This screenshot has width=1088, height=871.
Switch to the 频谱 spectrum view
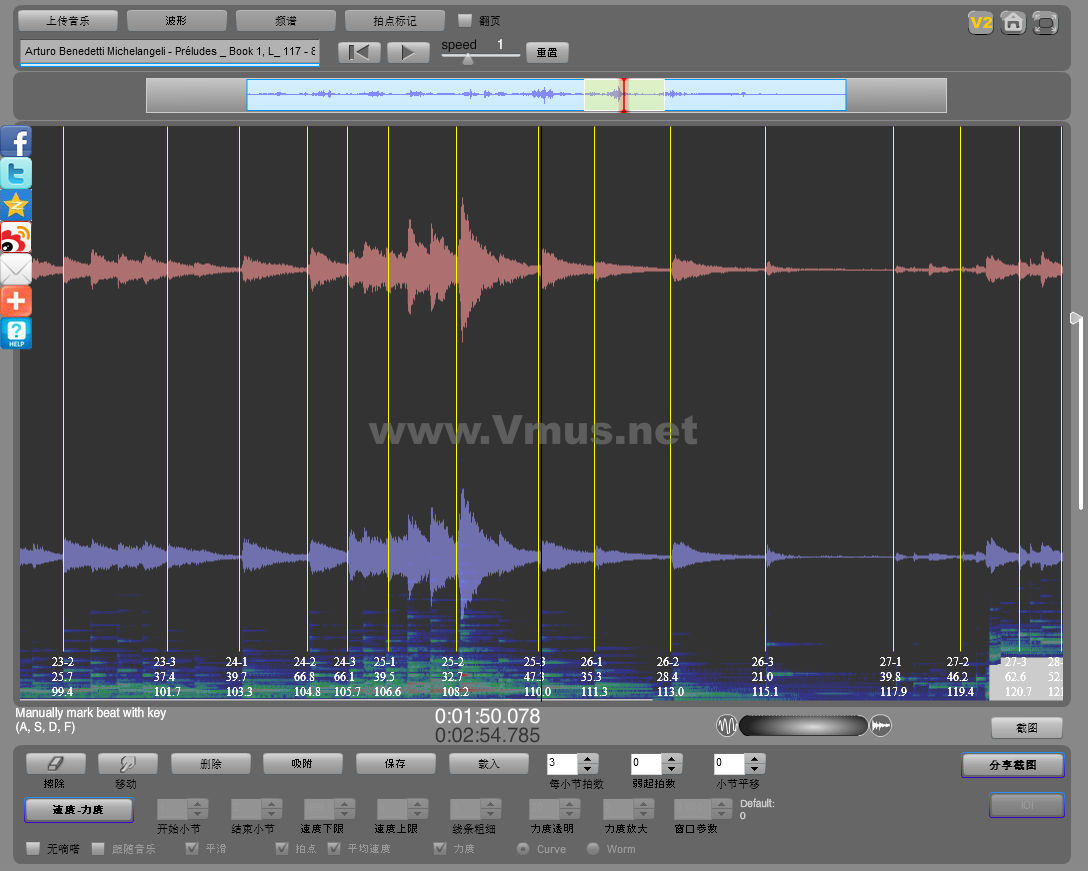[285, 20]
